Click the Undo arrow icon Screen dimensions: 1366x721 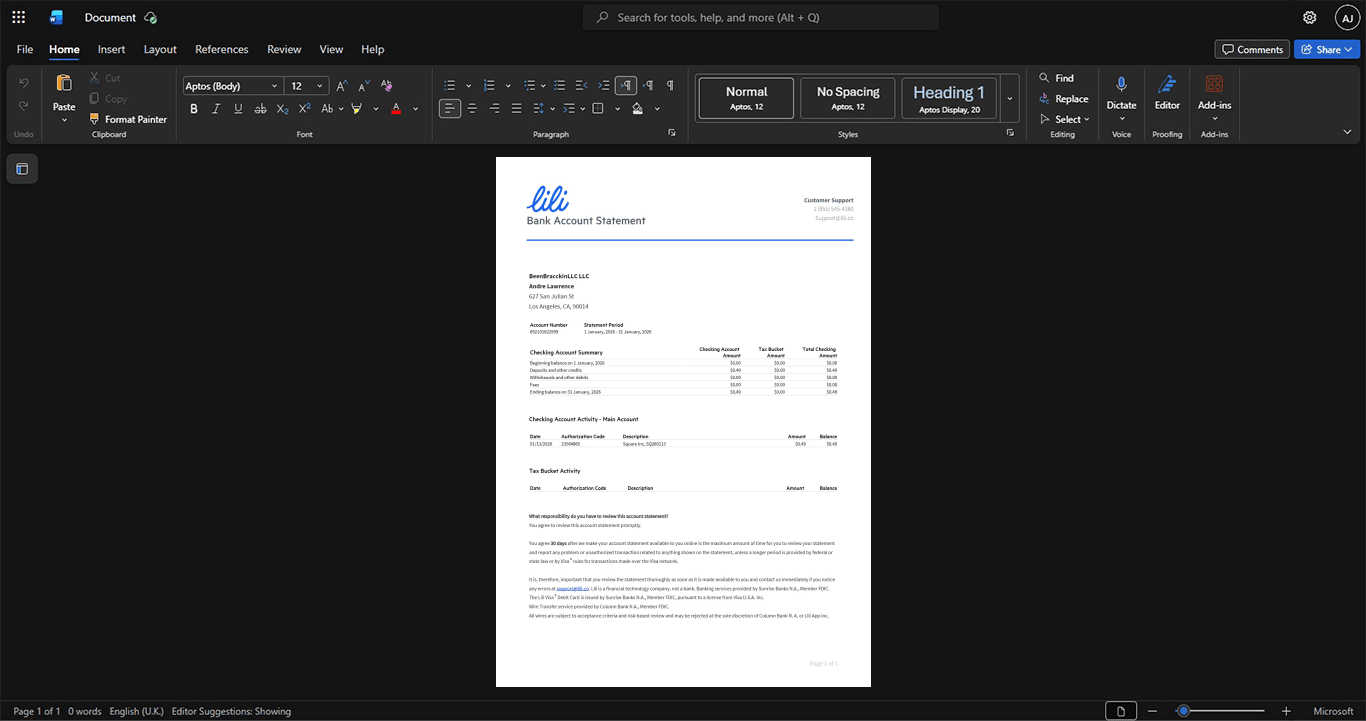point(24,82)
